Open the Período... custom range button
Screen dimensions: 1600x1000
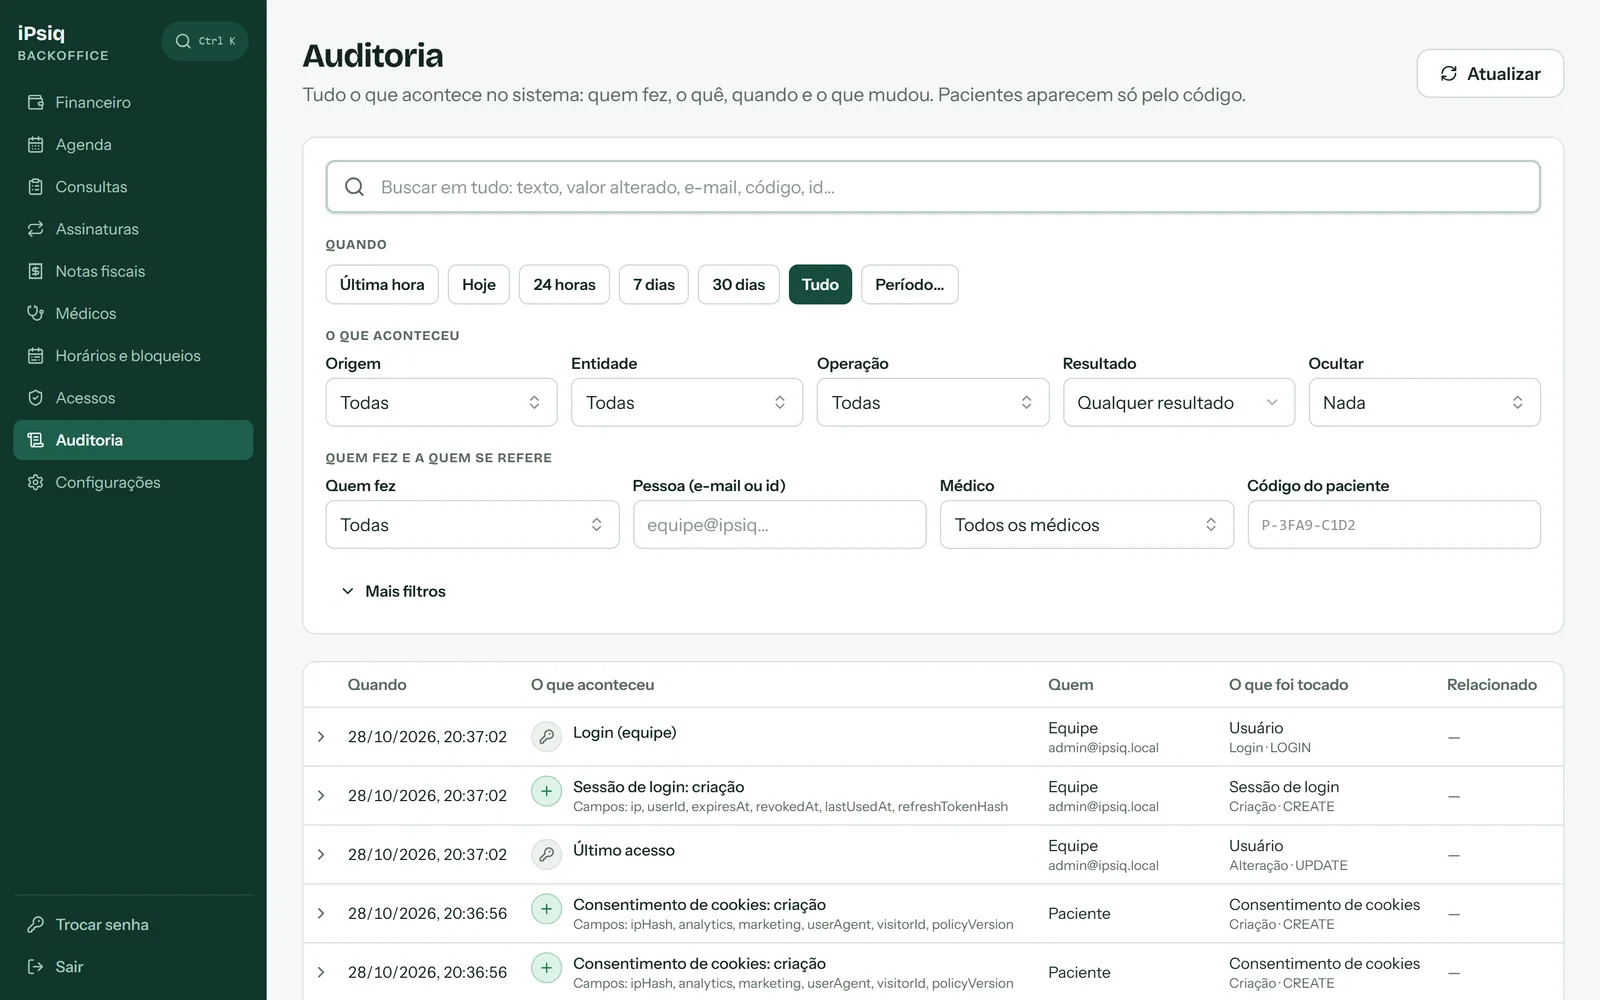[x=909, y=284]
